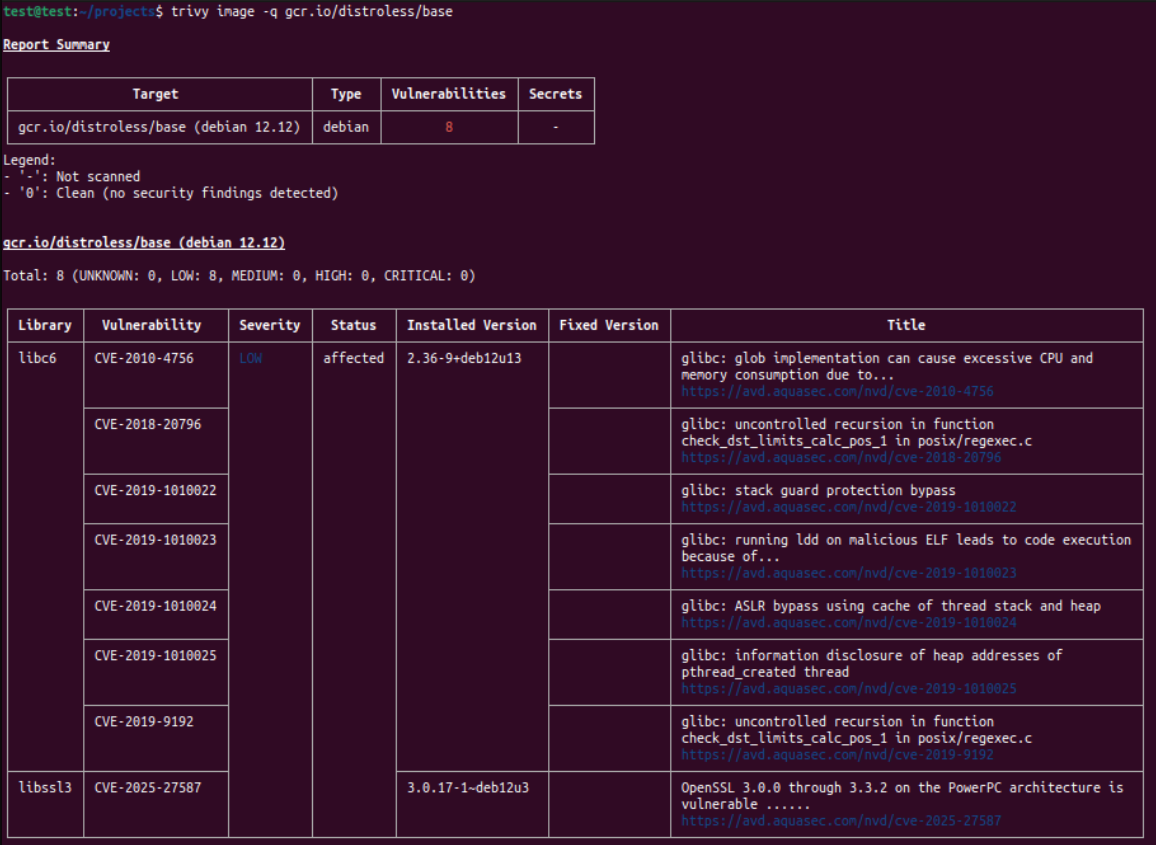Open the cve-2019-1010023 advisory link

click(849, 573)
